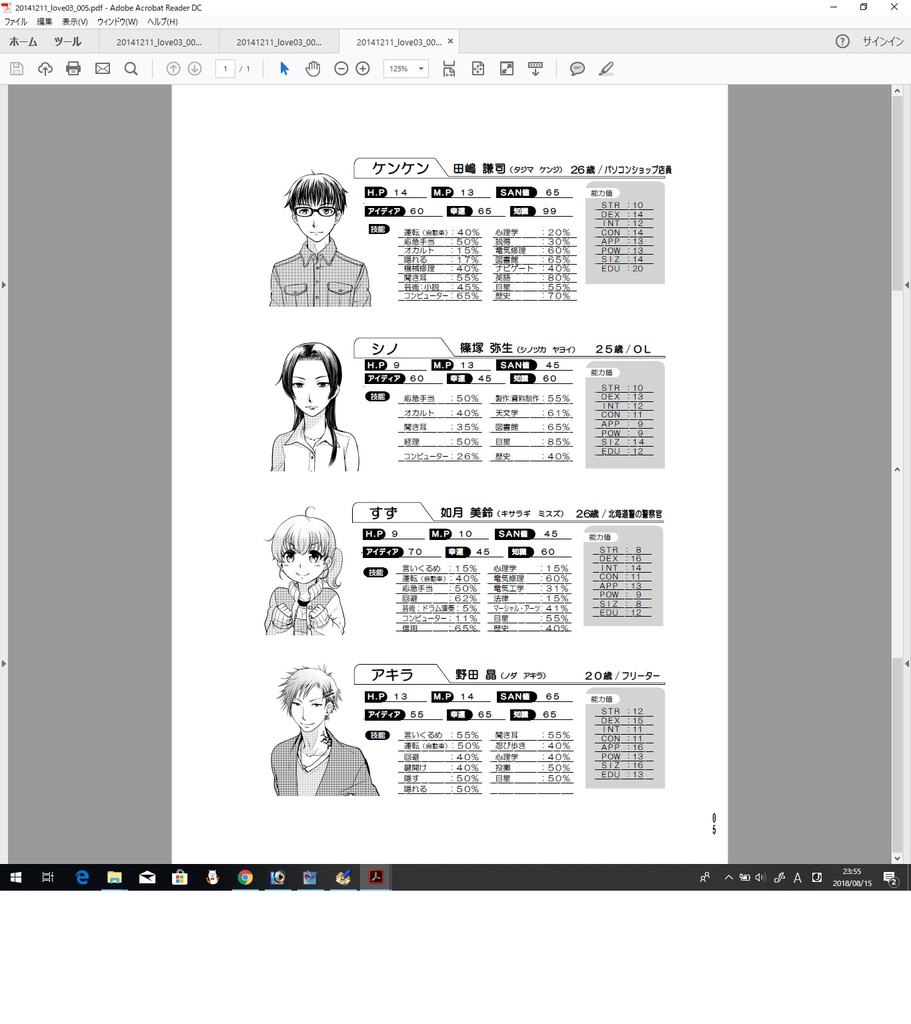The image size is (911, 1024).
Task: Click the page number field
Action: pyautogui.click(x=225, y=69)
